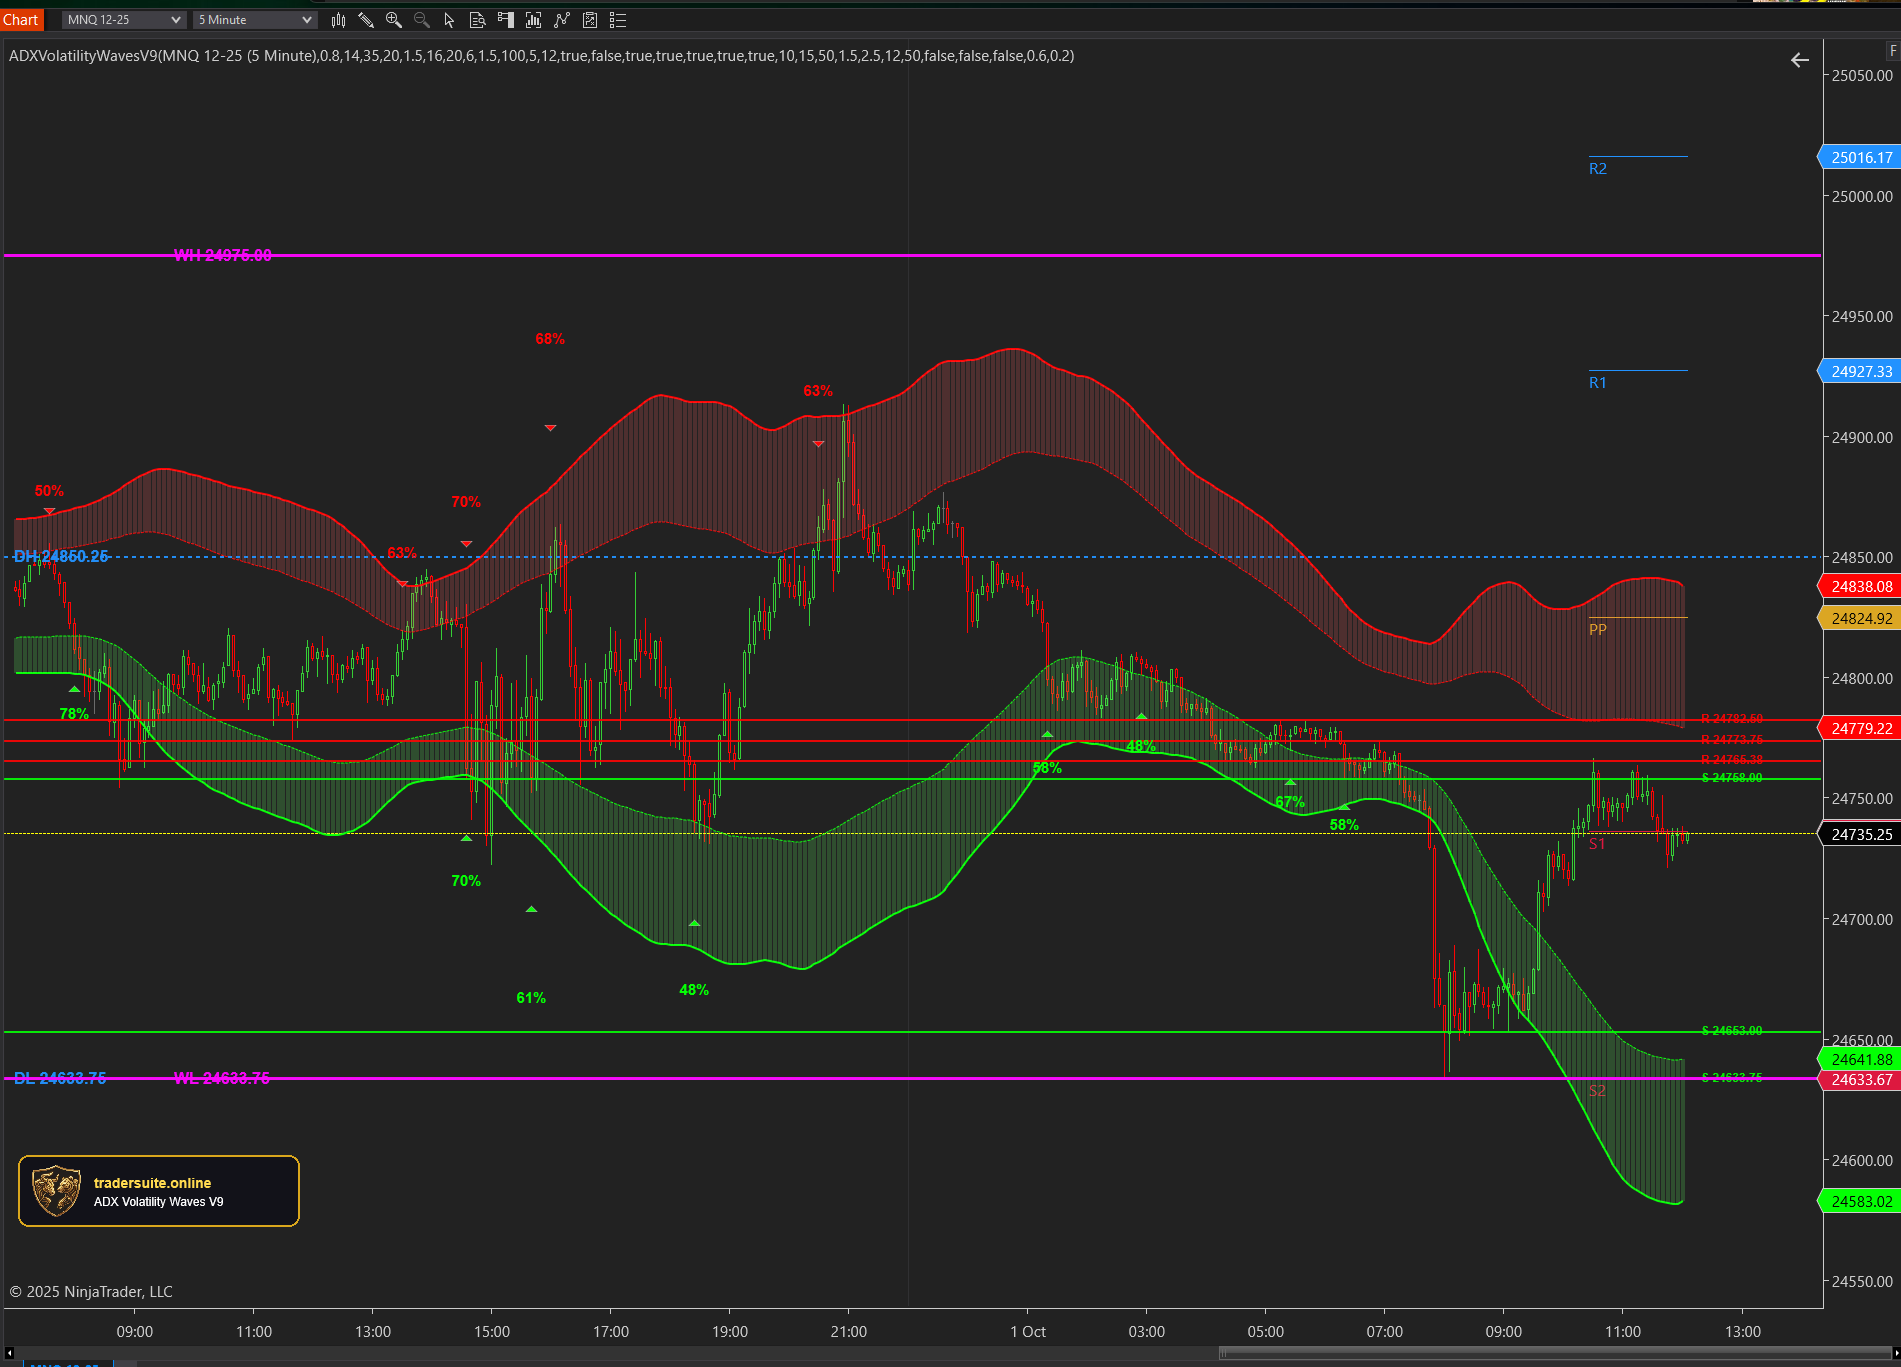The width and height of the screenshot is (1901, 1367).
Task: Click the left arrow at chart top-right
Action: pos(1800,61)
